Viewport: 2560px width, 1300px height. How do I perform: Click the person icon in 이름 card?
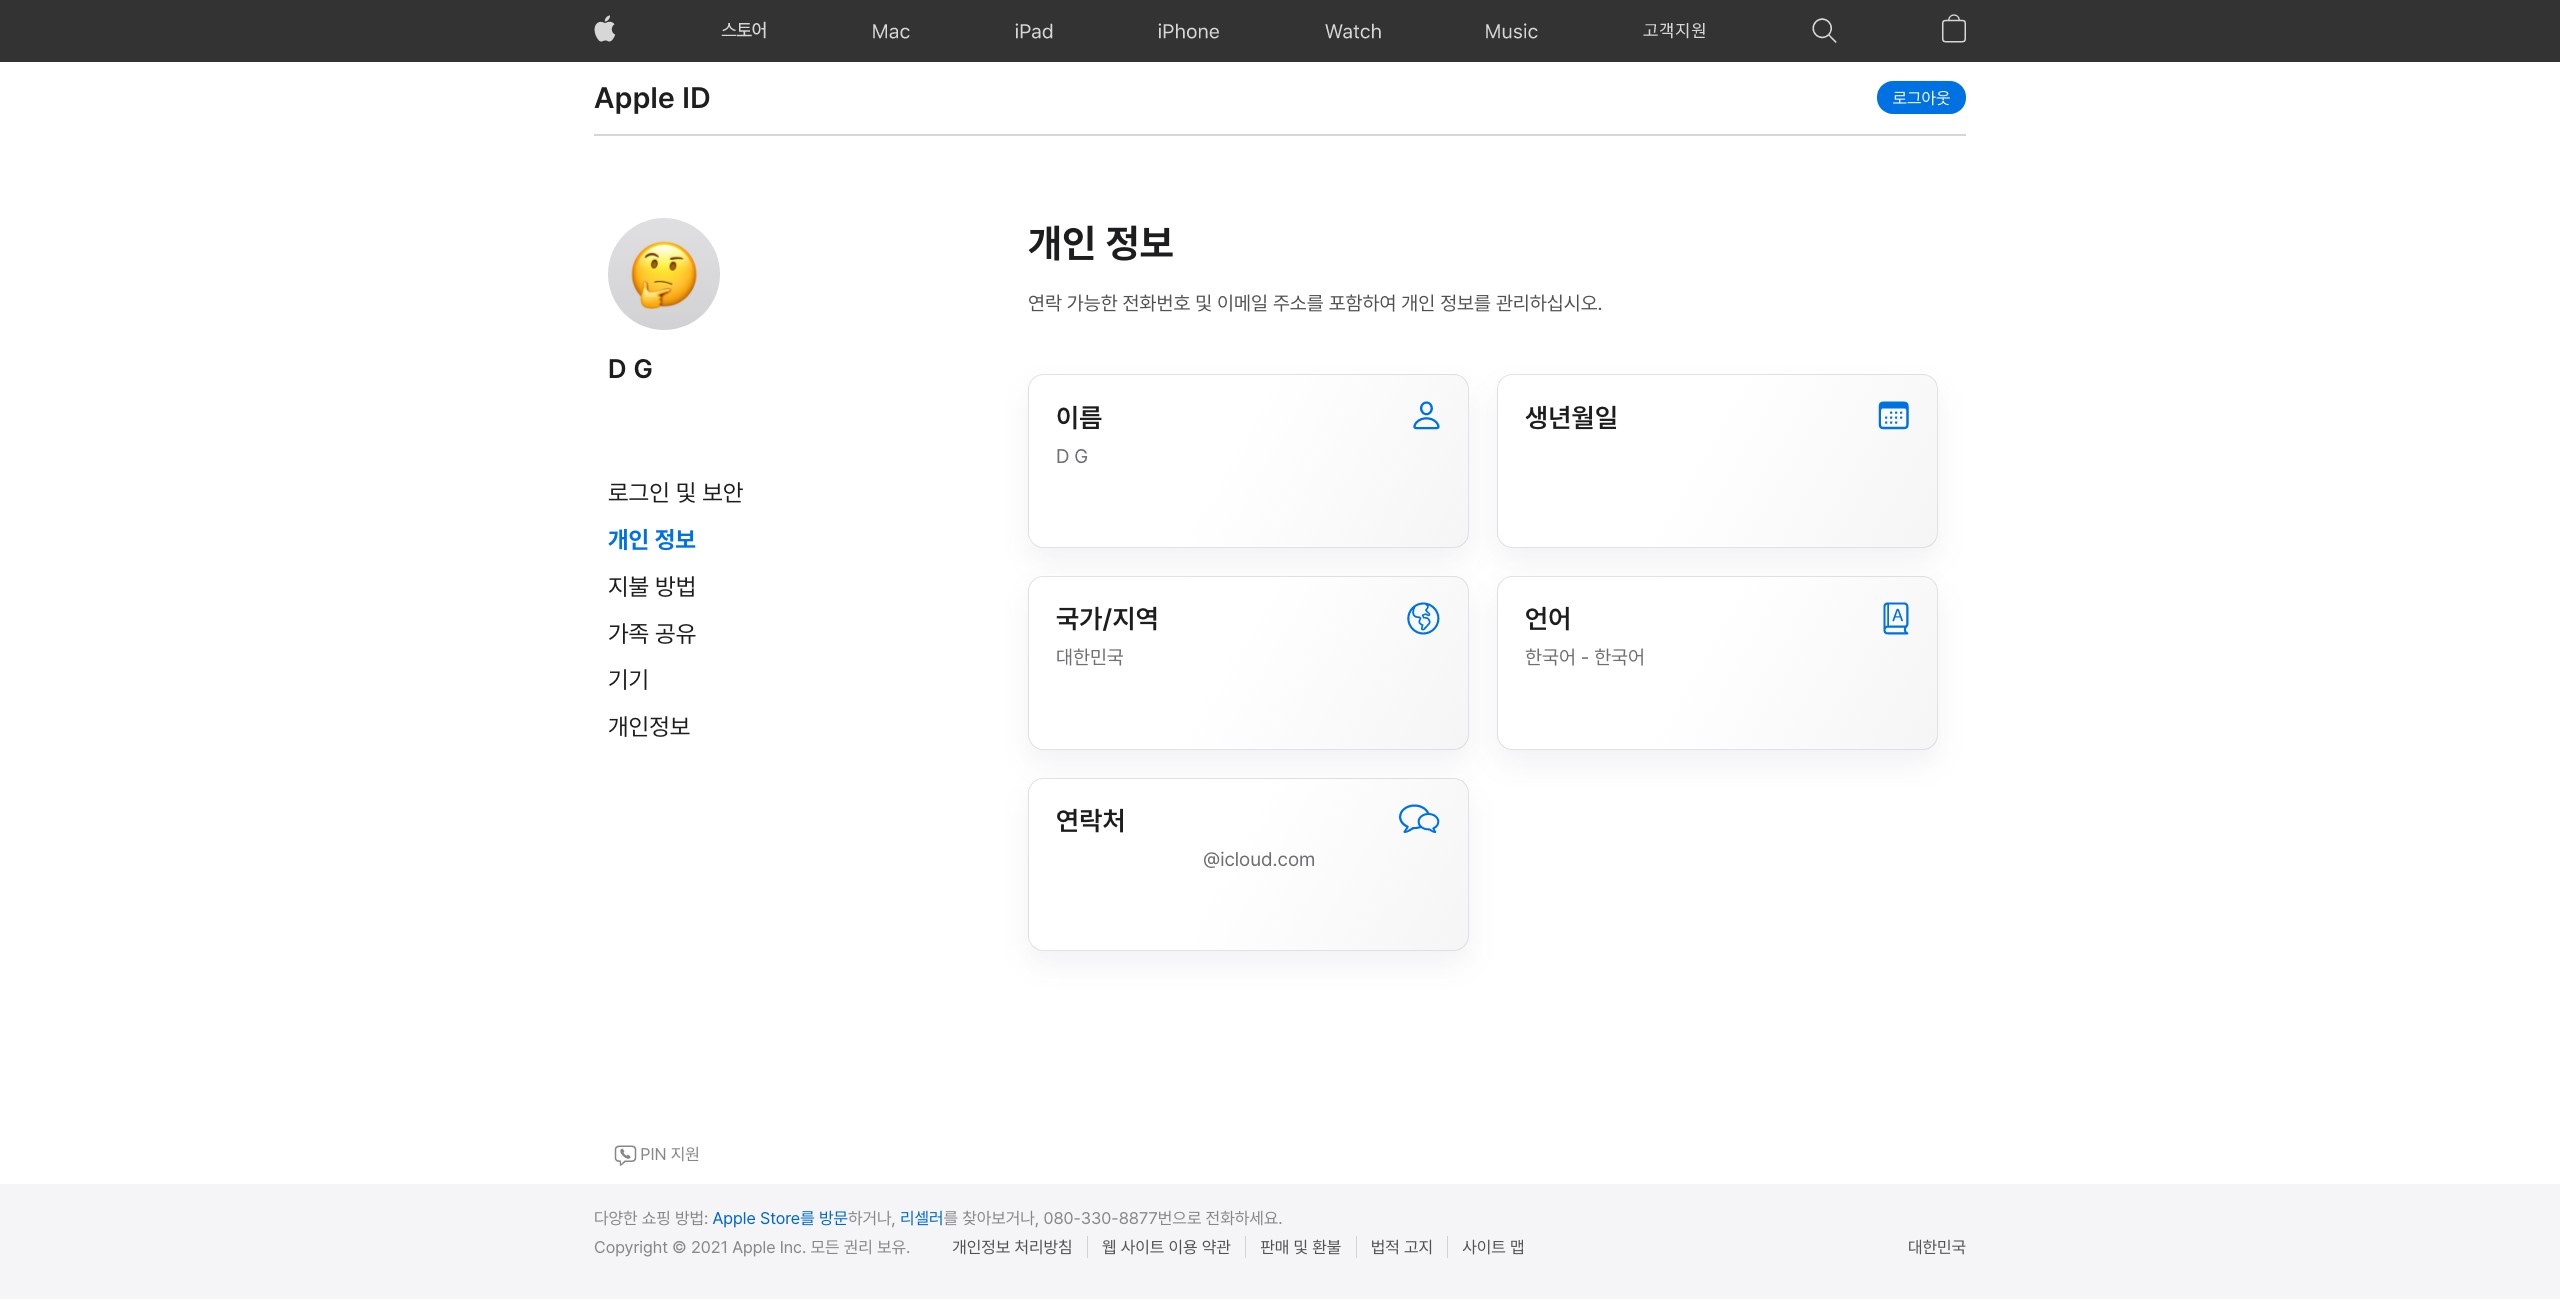coord(1426,416)
